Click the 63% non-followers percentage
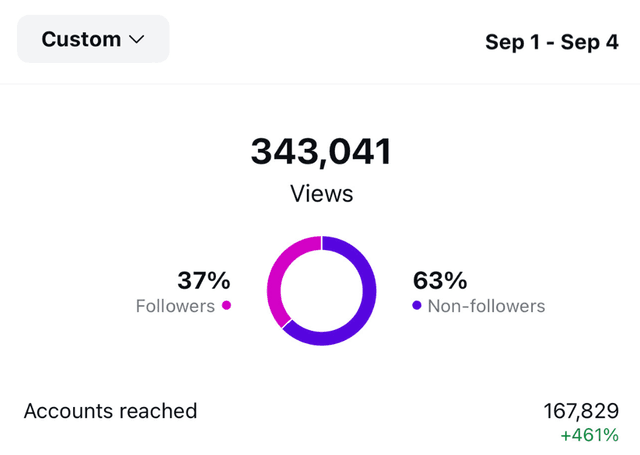 [x=440, y=280]
